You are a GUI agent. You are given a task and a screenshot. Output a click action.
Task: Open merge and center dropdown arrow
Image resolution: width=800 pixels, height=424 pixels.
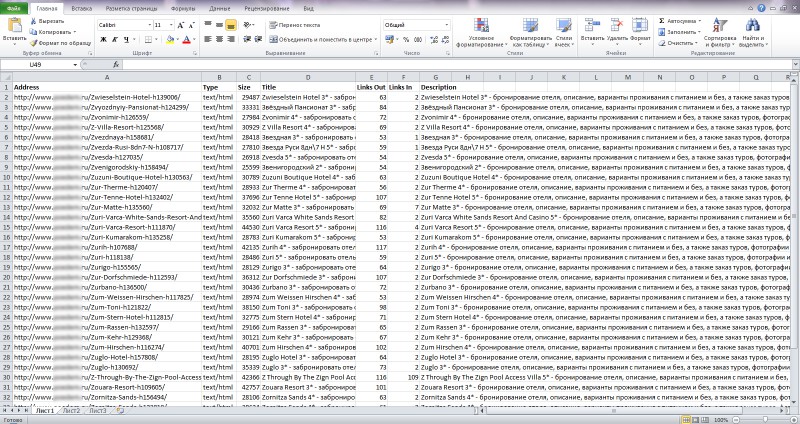pos(376,39)
